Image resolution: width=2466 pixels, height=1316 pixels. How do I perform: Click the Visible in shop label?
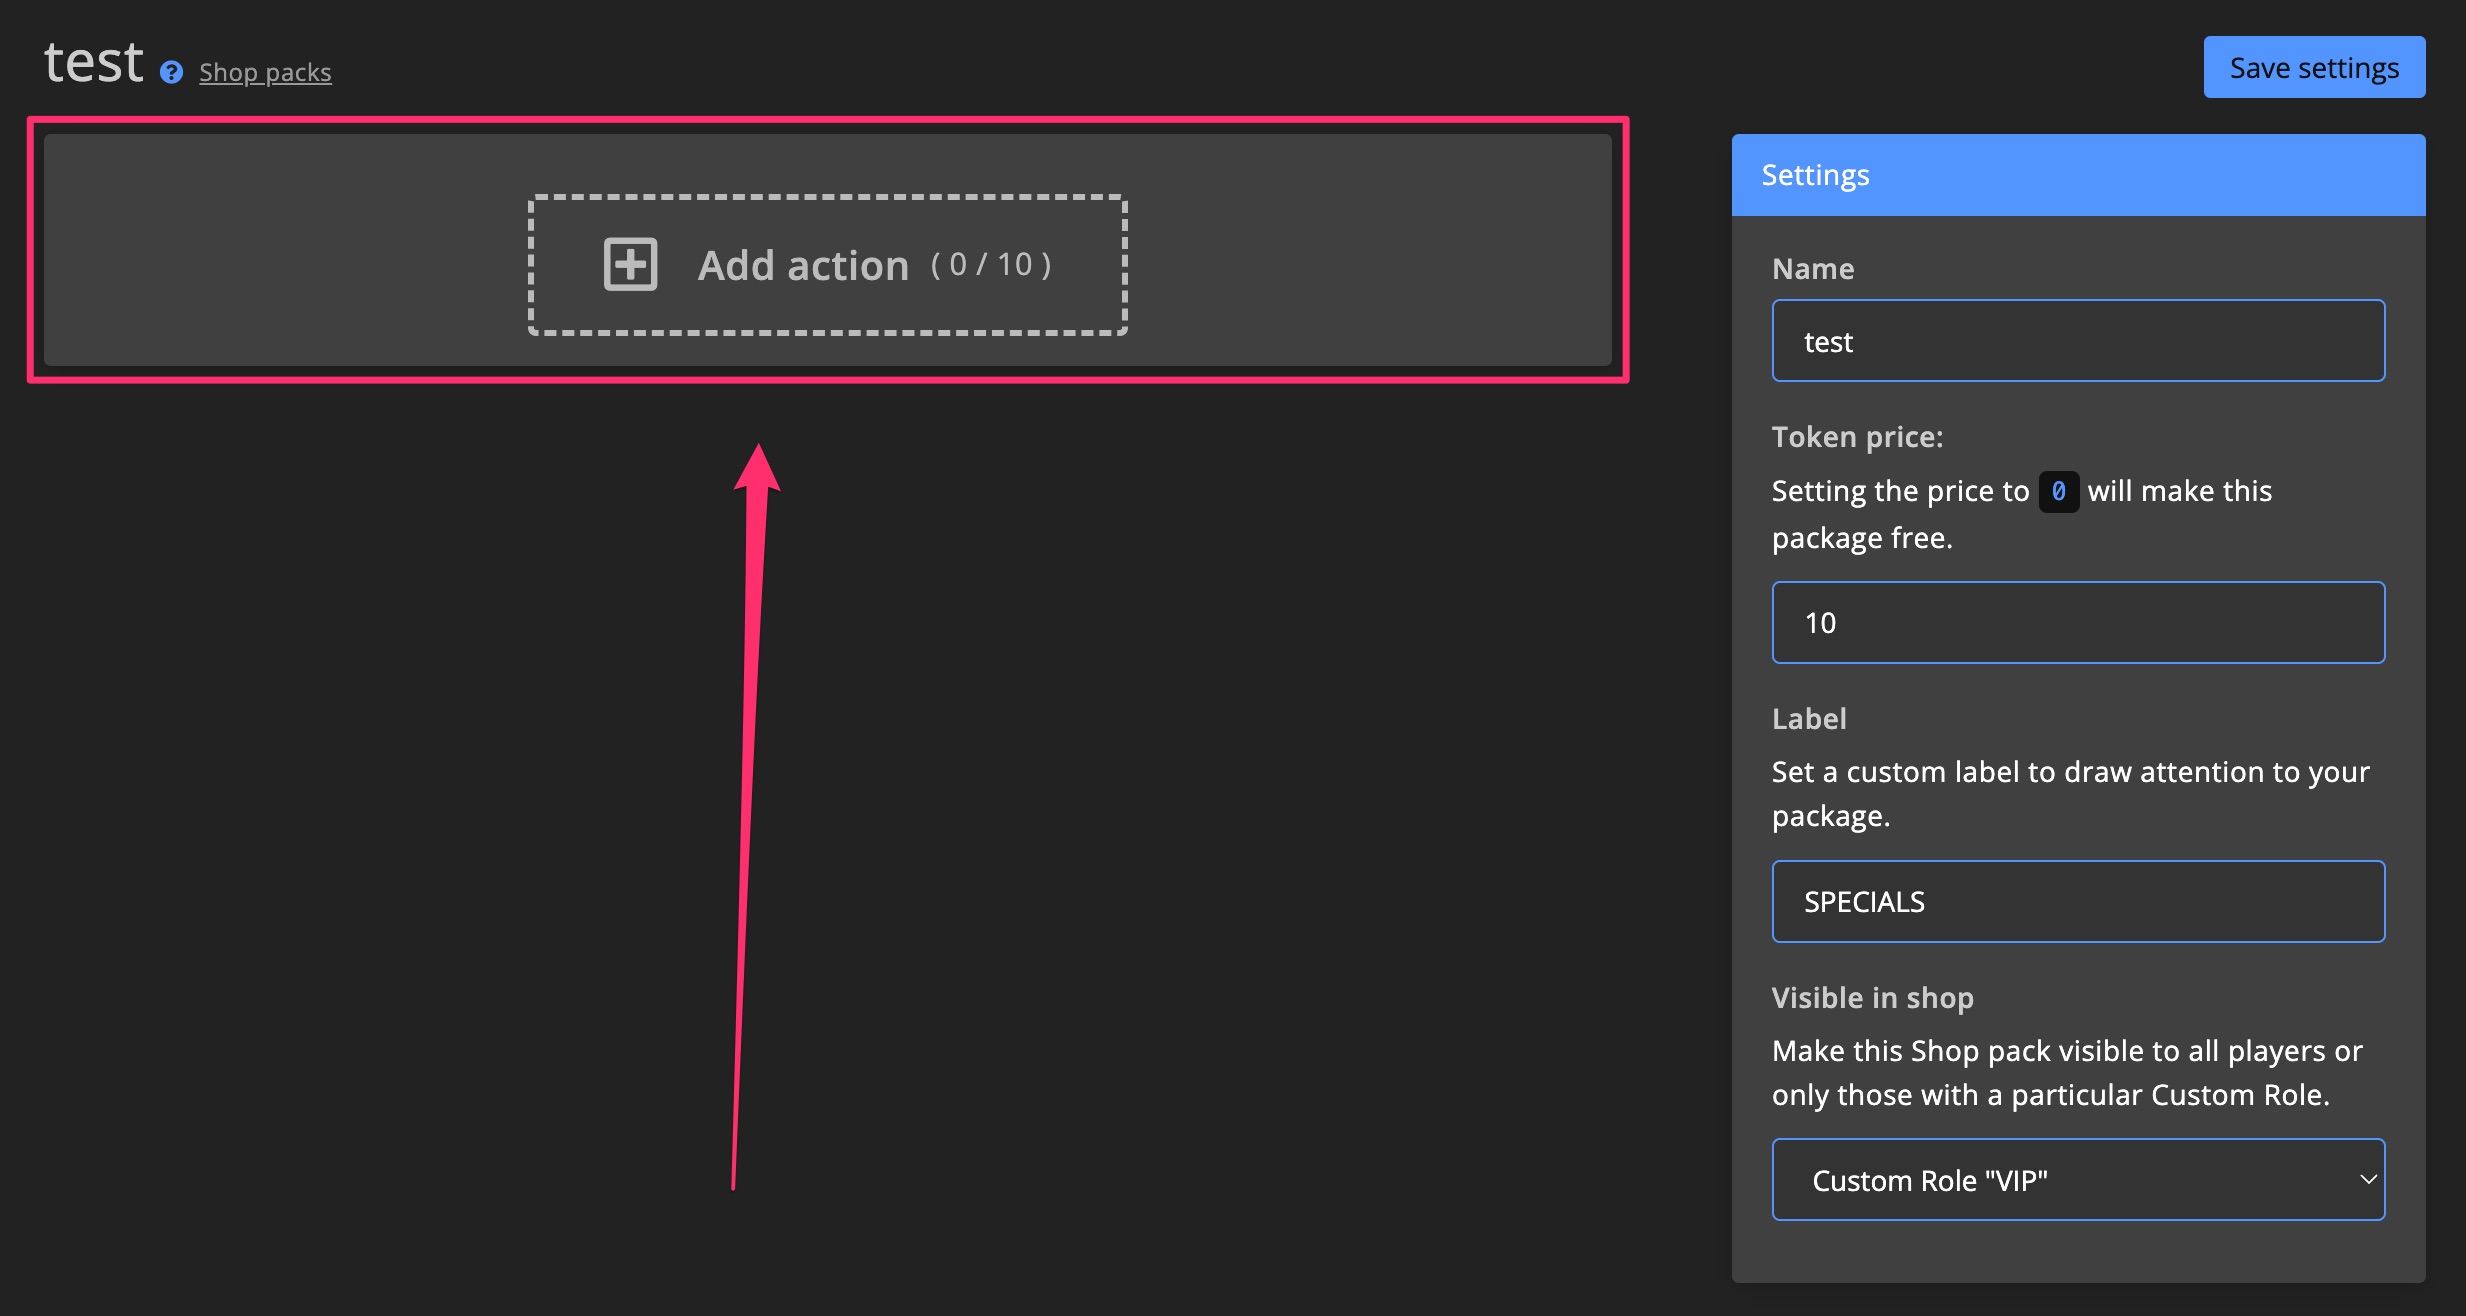click(1872, 997)
